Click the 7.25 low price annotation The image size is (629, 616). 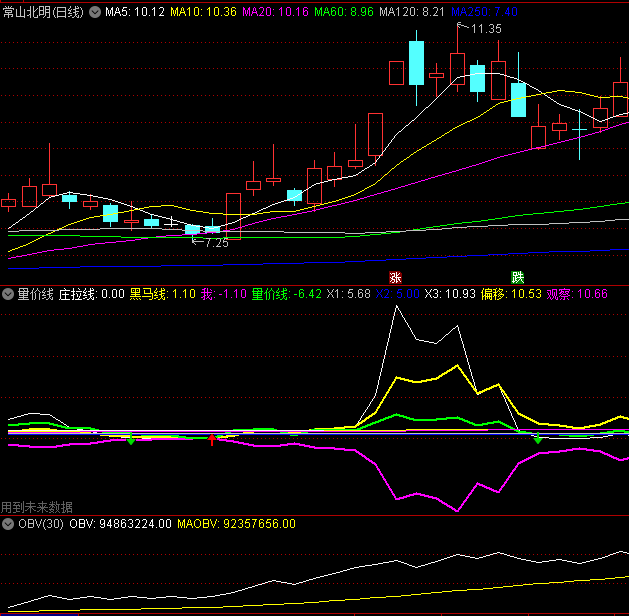(x=217, y=243)
